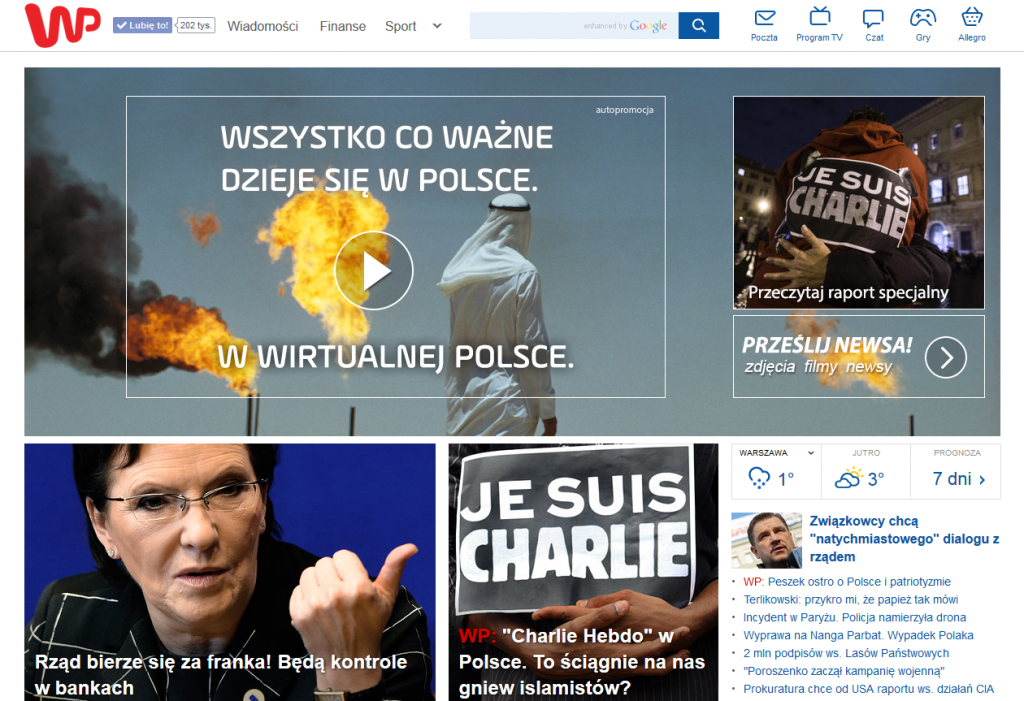
Task: Open the Gry gamepad icon
Action: pyautogui.click(x=922, y=18)
